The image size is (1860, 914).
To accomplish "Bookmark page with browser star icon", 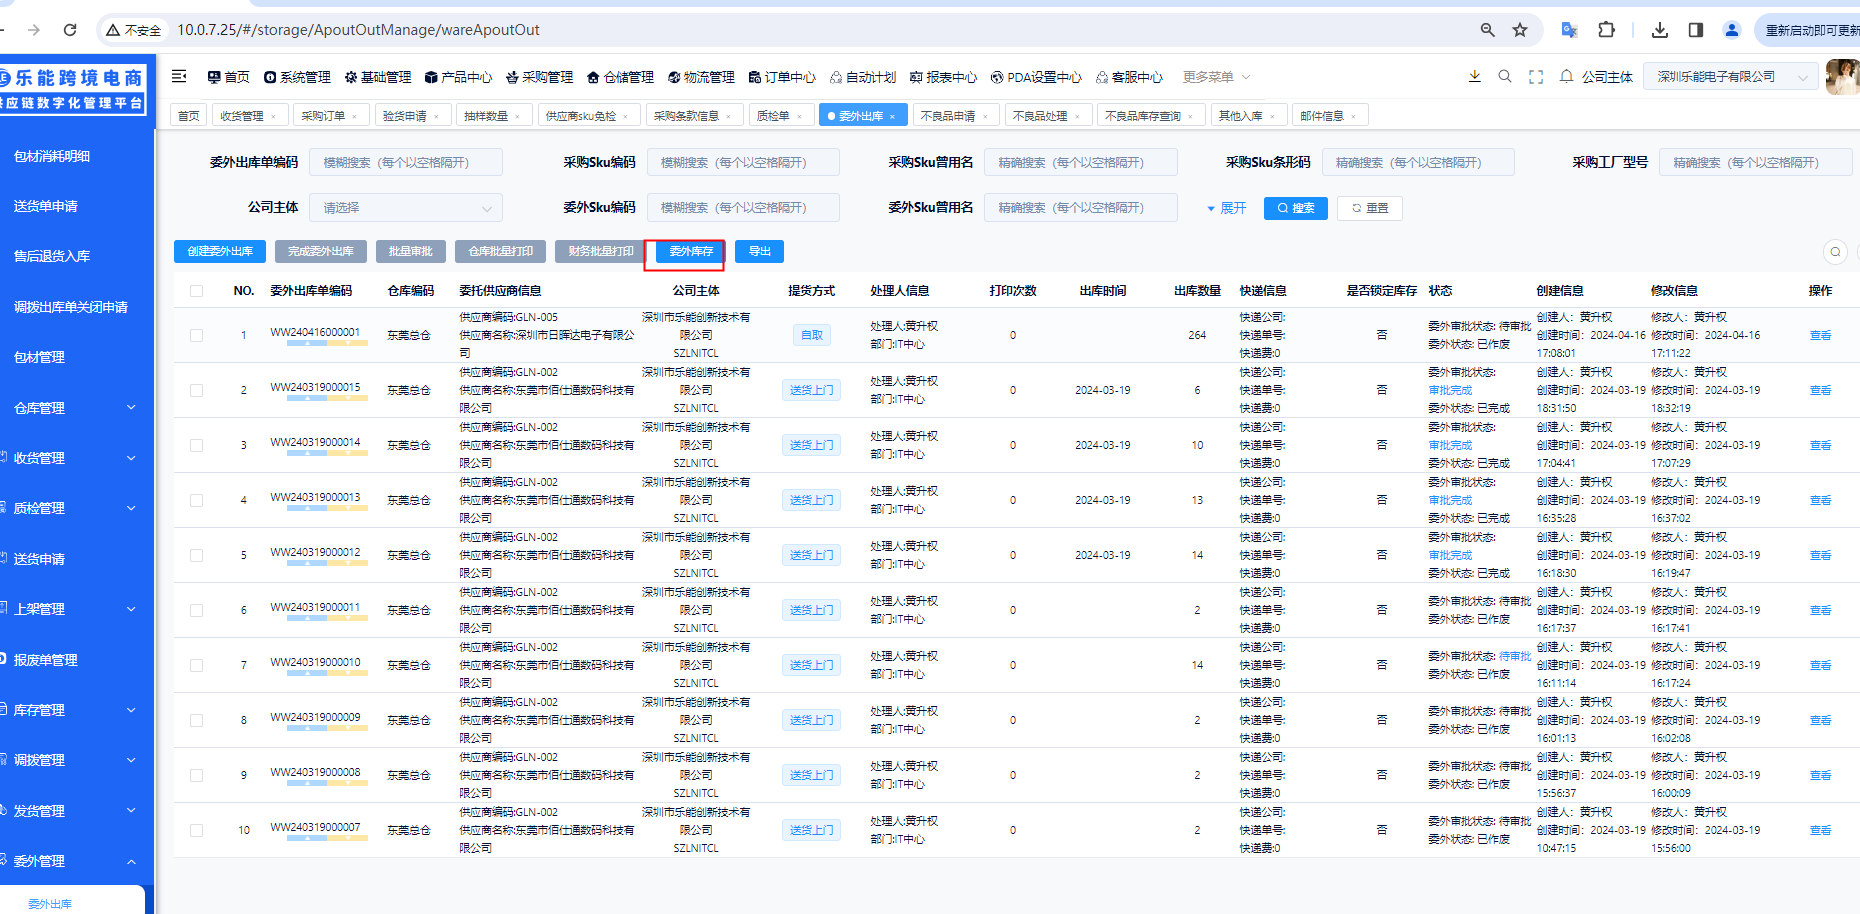I will tap(1520, 30).
